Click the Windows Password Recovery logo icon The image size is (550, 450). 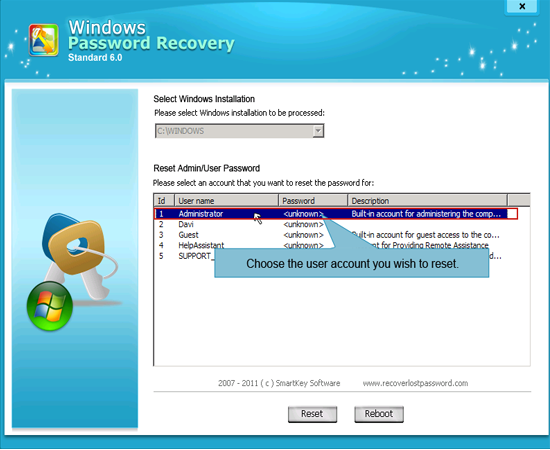click(43, 40)
